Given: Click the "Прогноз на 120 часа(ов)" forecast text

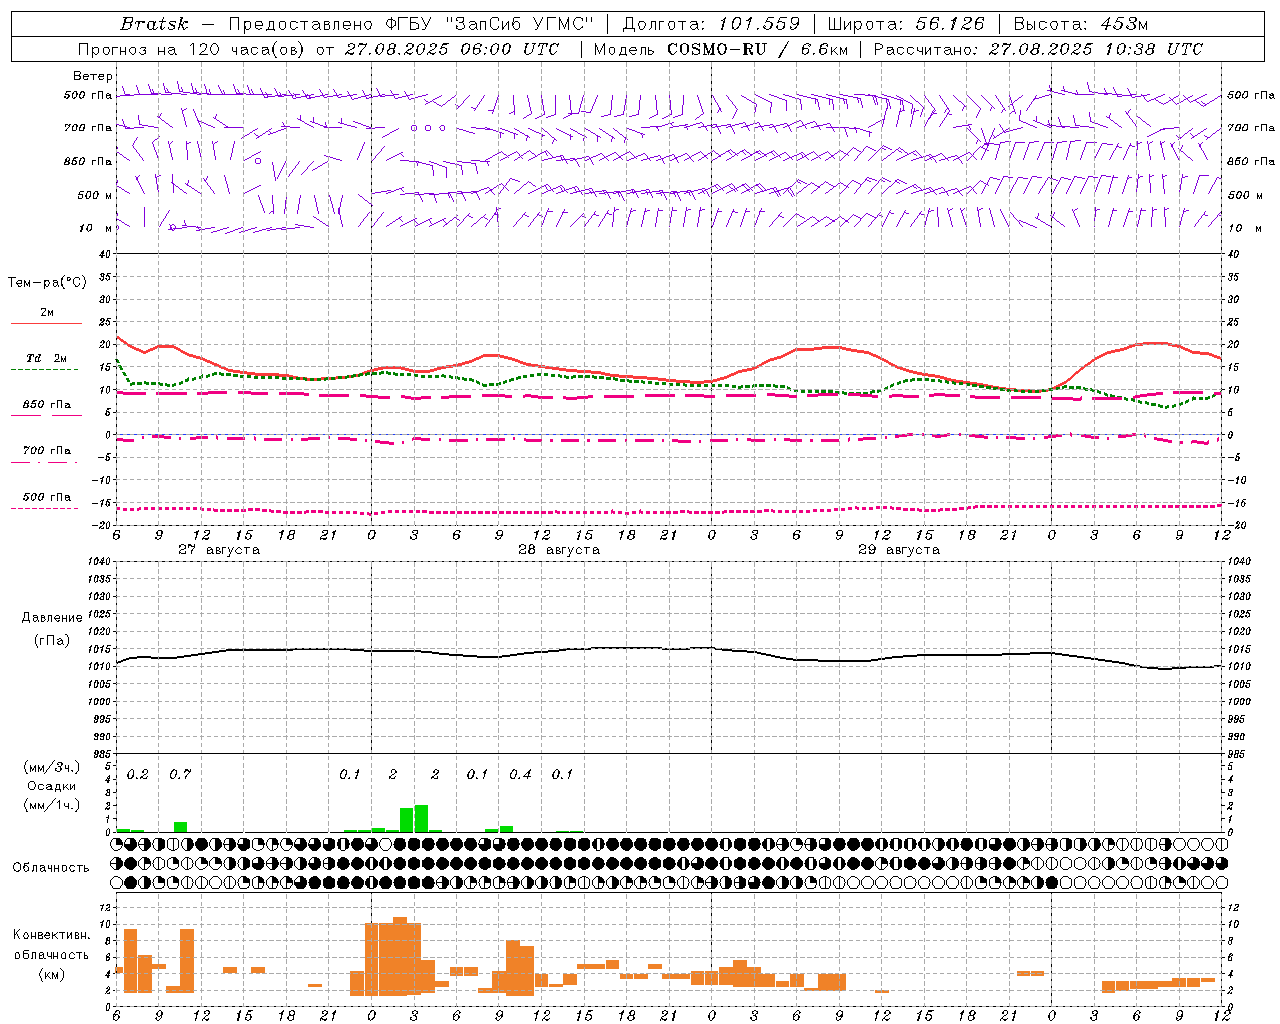Looking at the screenshot, I should [192, 49].
